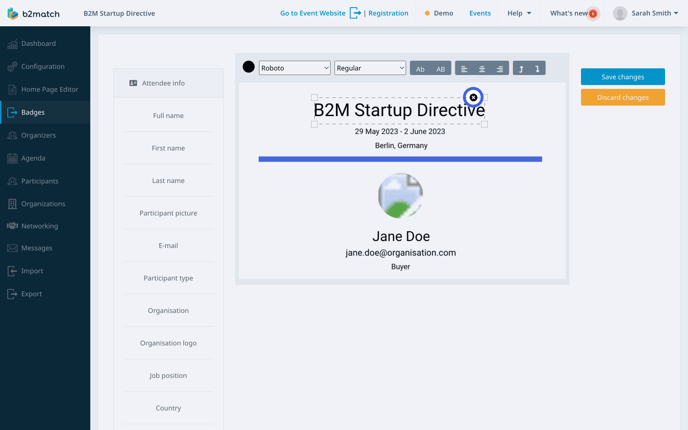Viewport: 688px width, 430px height.
Task: Open Agenda in the sidebar
Action: coord(33,158)
